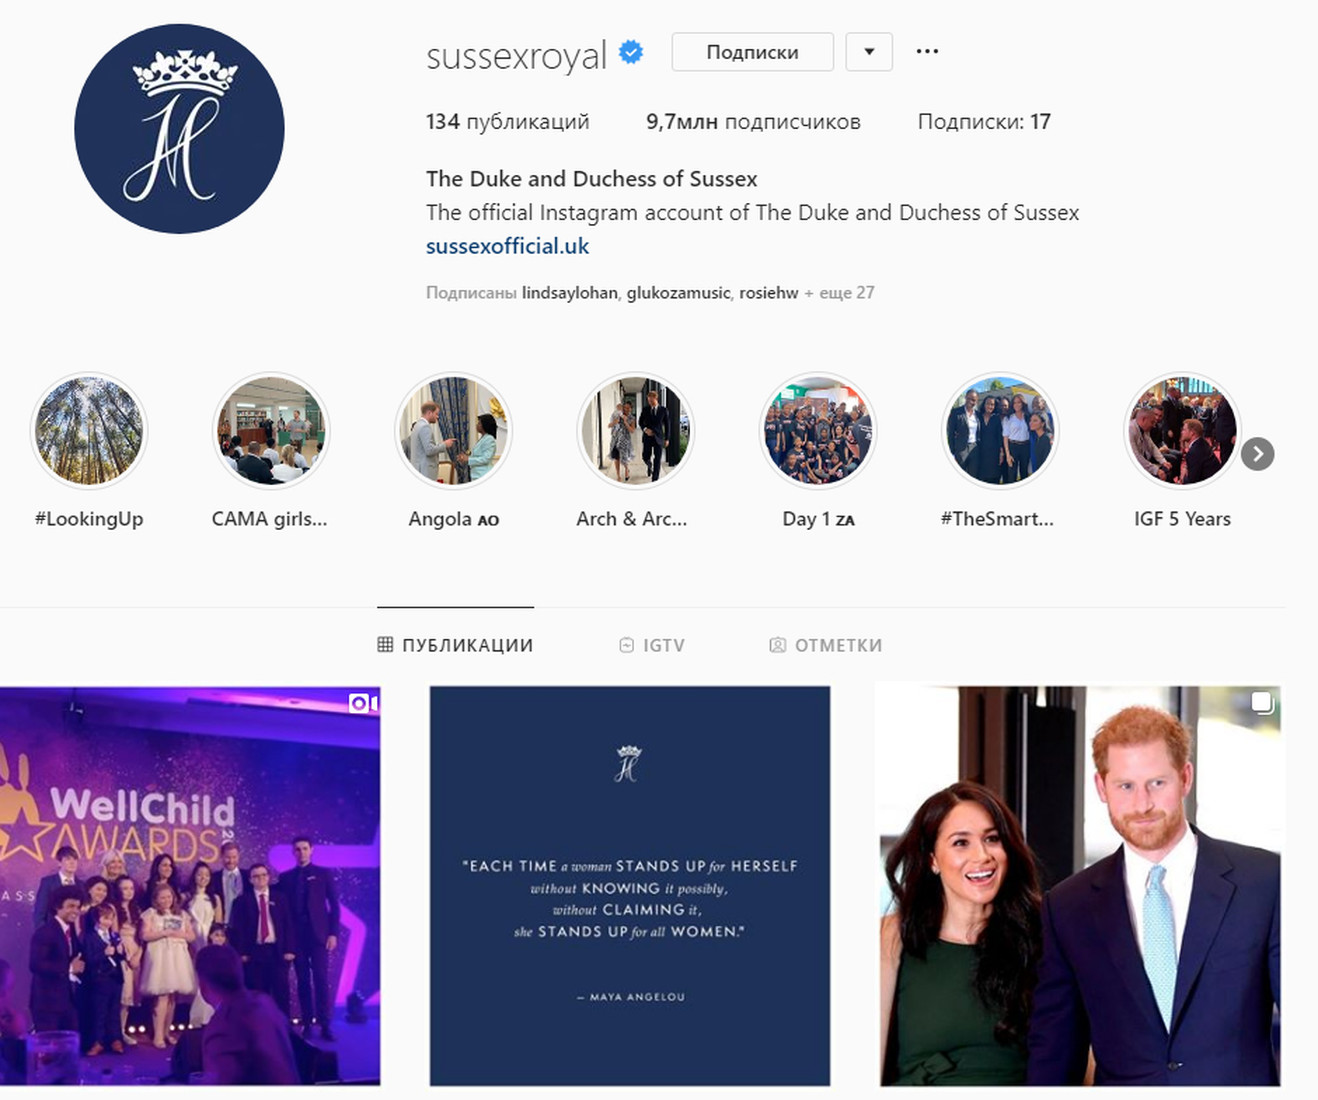1318x1100 pixels.
Task: Click the sussexroyal profile avatar monogram
Action: 179,129
